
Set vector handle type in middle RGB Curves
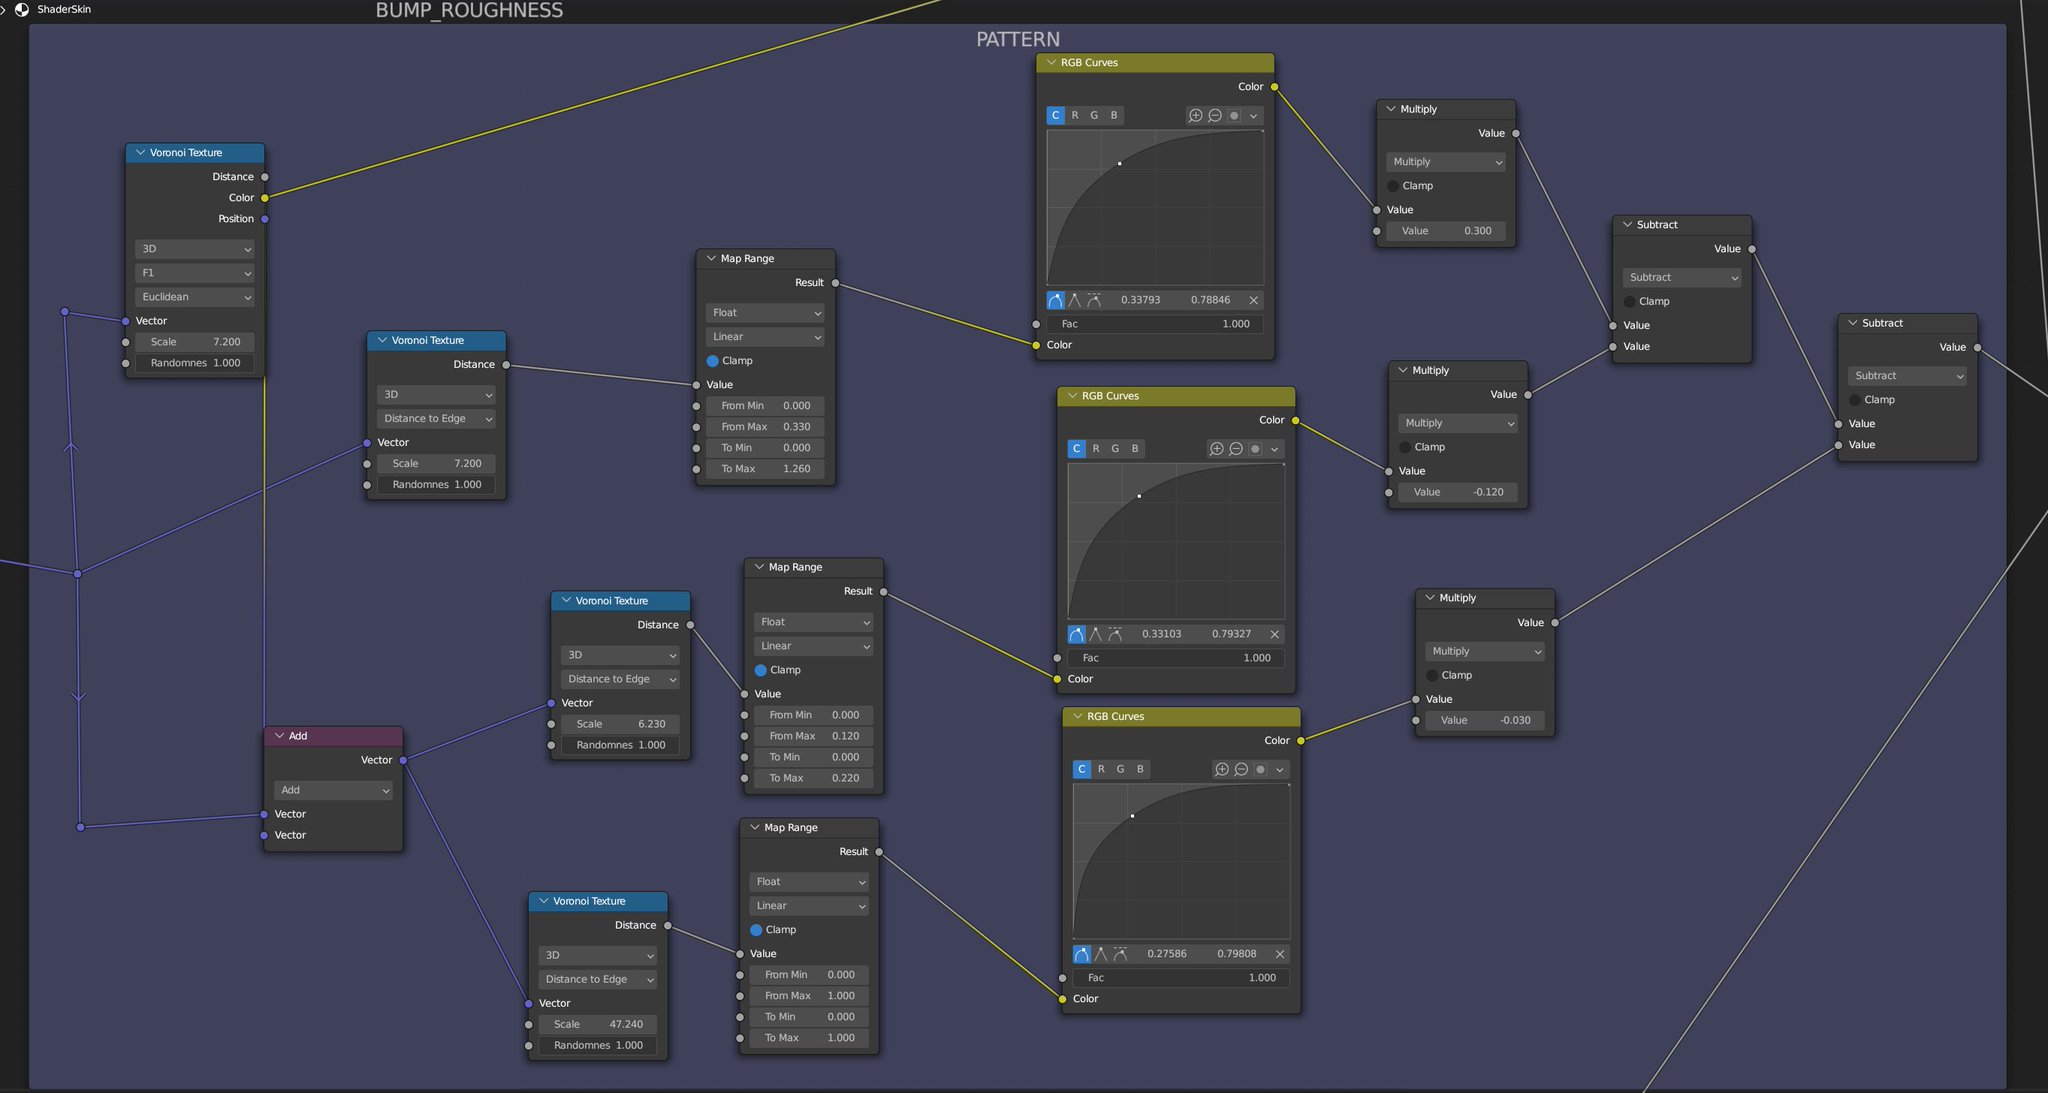click(1096, 634)
